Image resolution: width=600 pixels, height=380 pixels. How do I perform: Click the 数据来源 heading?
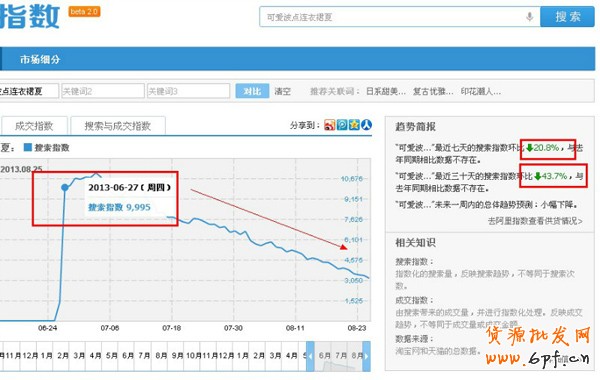(x=414, y=339)
